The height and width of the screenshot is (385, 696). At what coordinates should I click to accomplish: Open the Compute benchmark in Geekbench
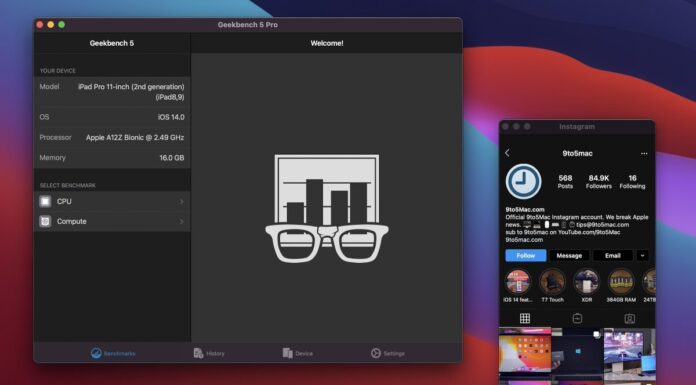[x=112, y=221]
